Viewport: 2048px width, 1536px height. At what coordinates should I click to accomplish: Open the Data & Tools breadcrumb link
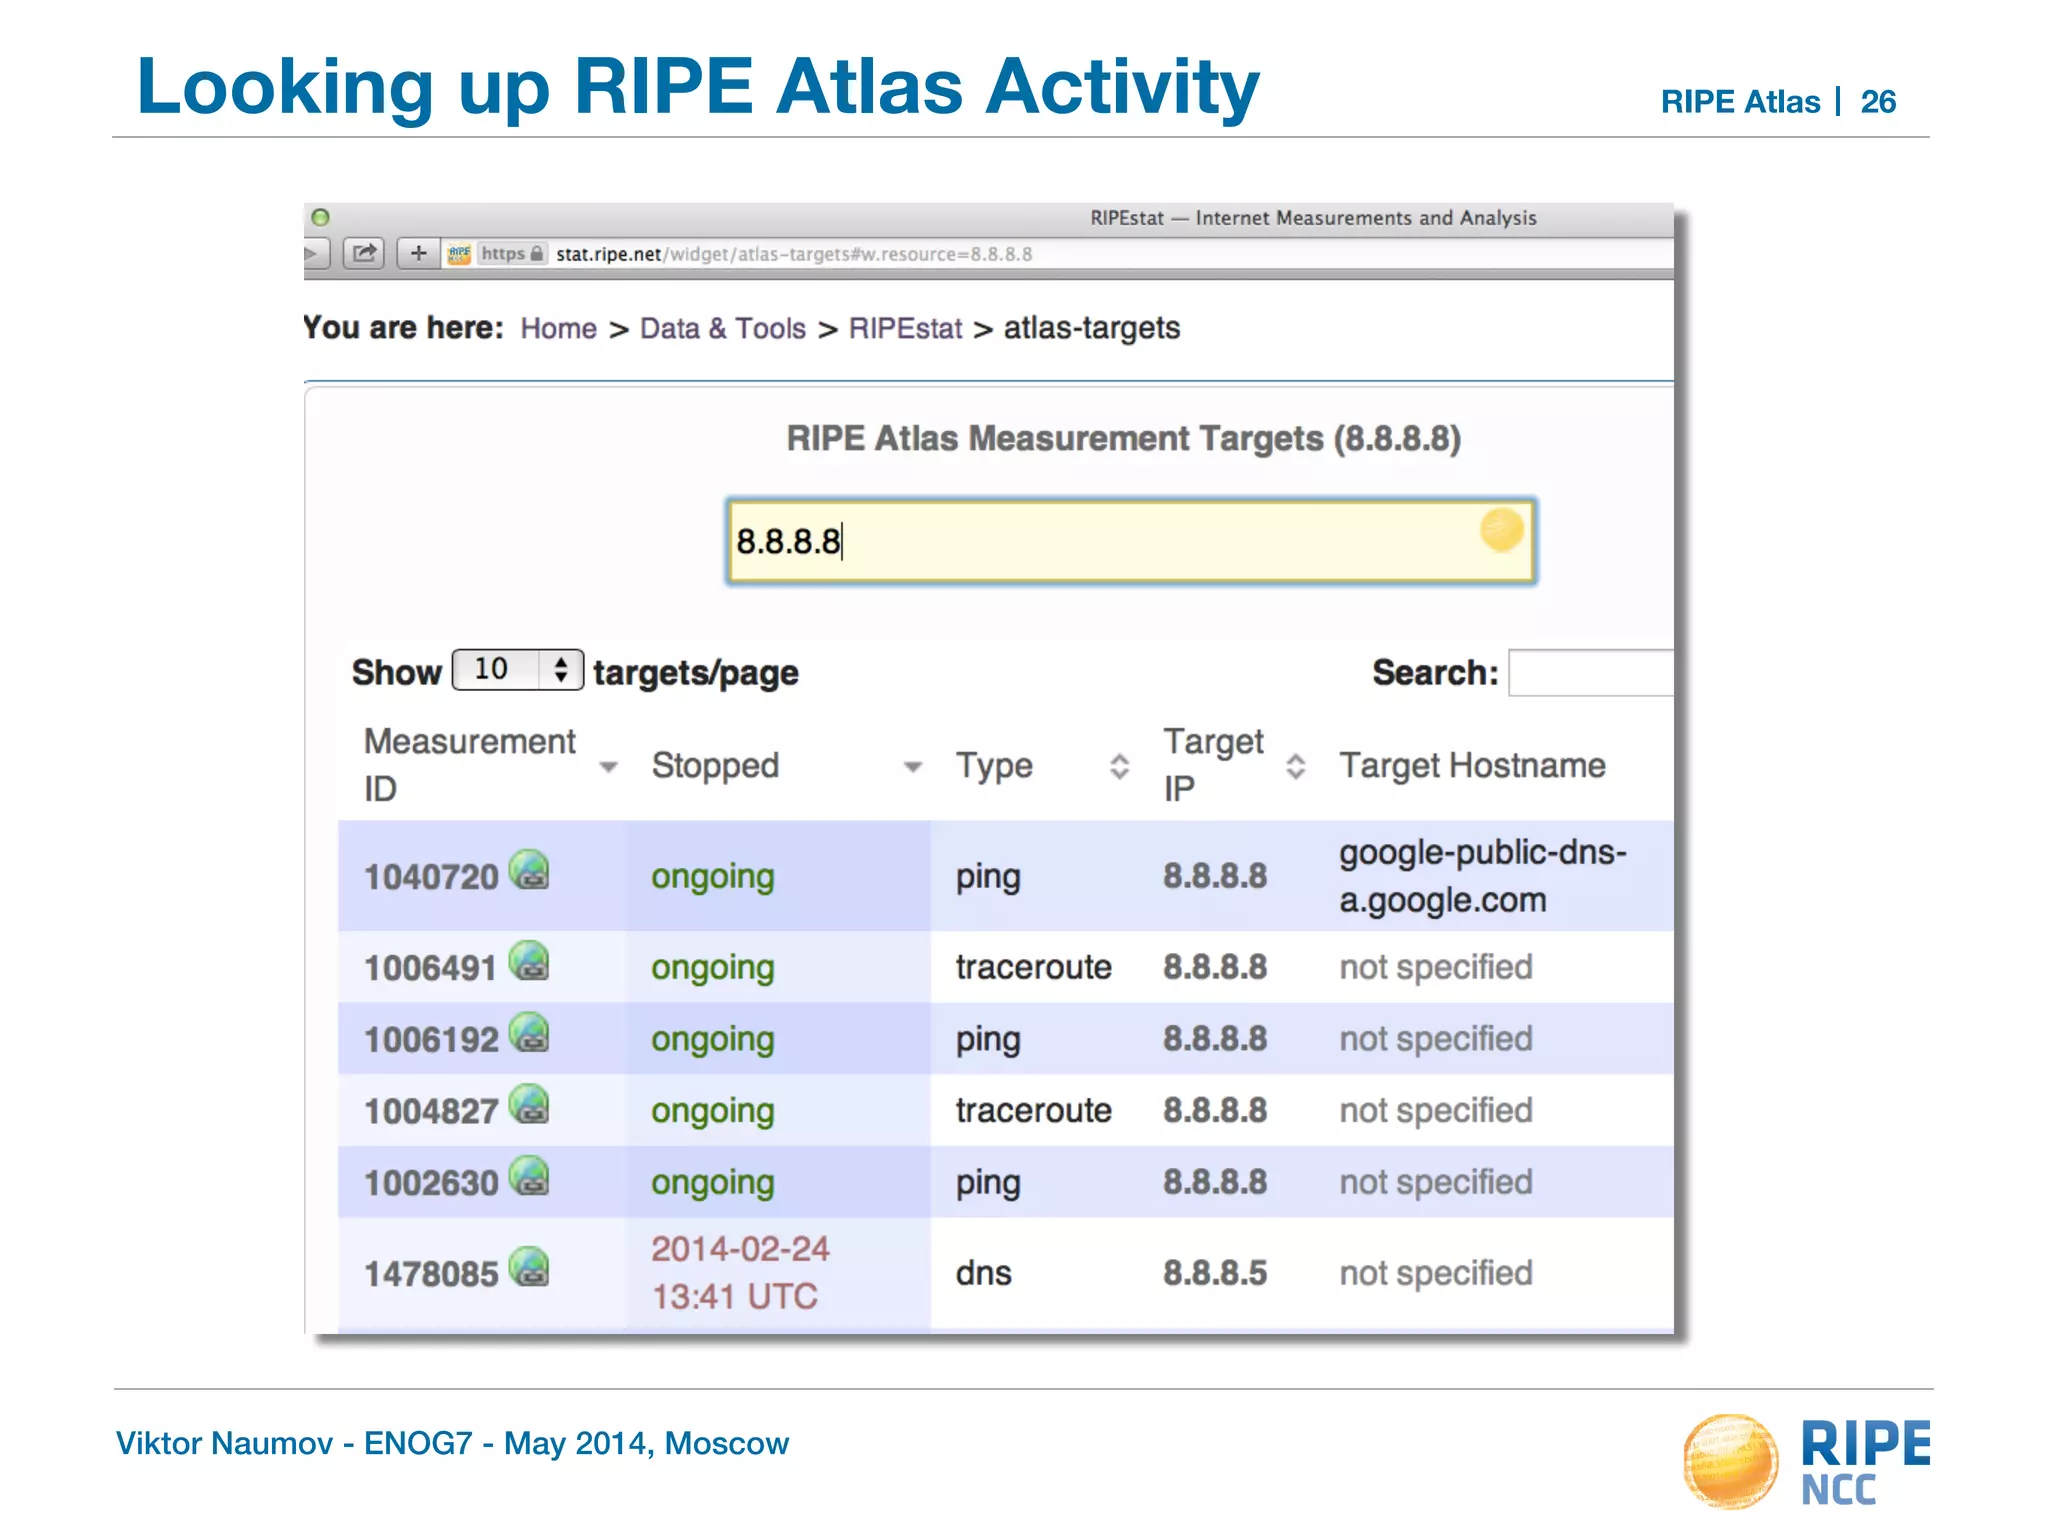tap(722, 328)
